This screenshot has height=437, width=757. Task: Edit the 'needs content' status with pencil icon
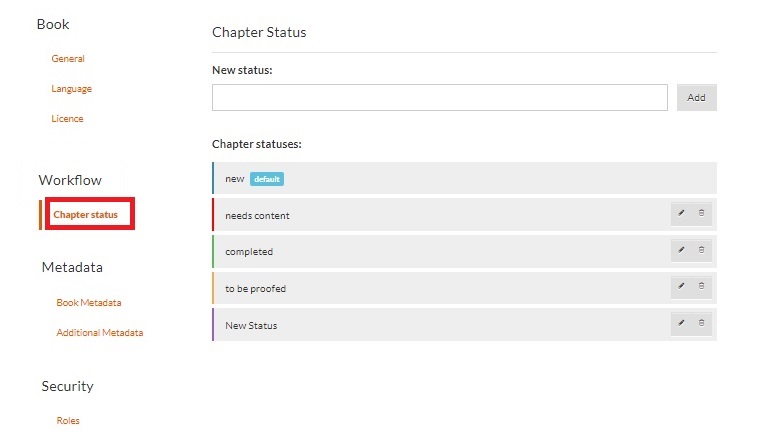click(x=681, y=215)
